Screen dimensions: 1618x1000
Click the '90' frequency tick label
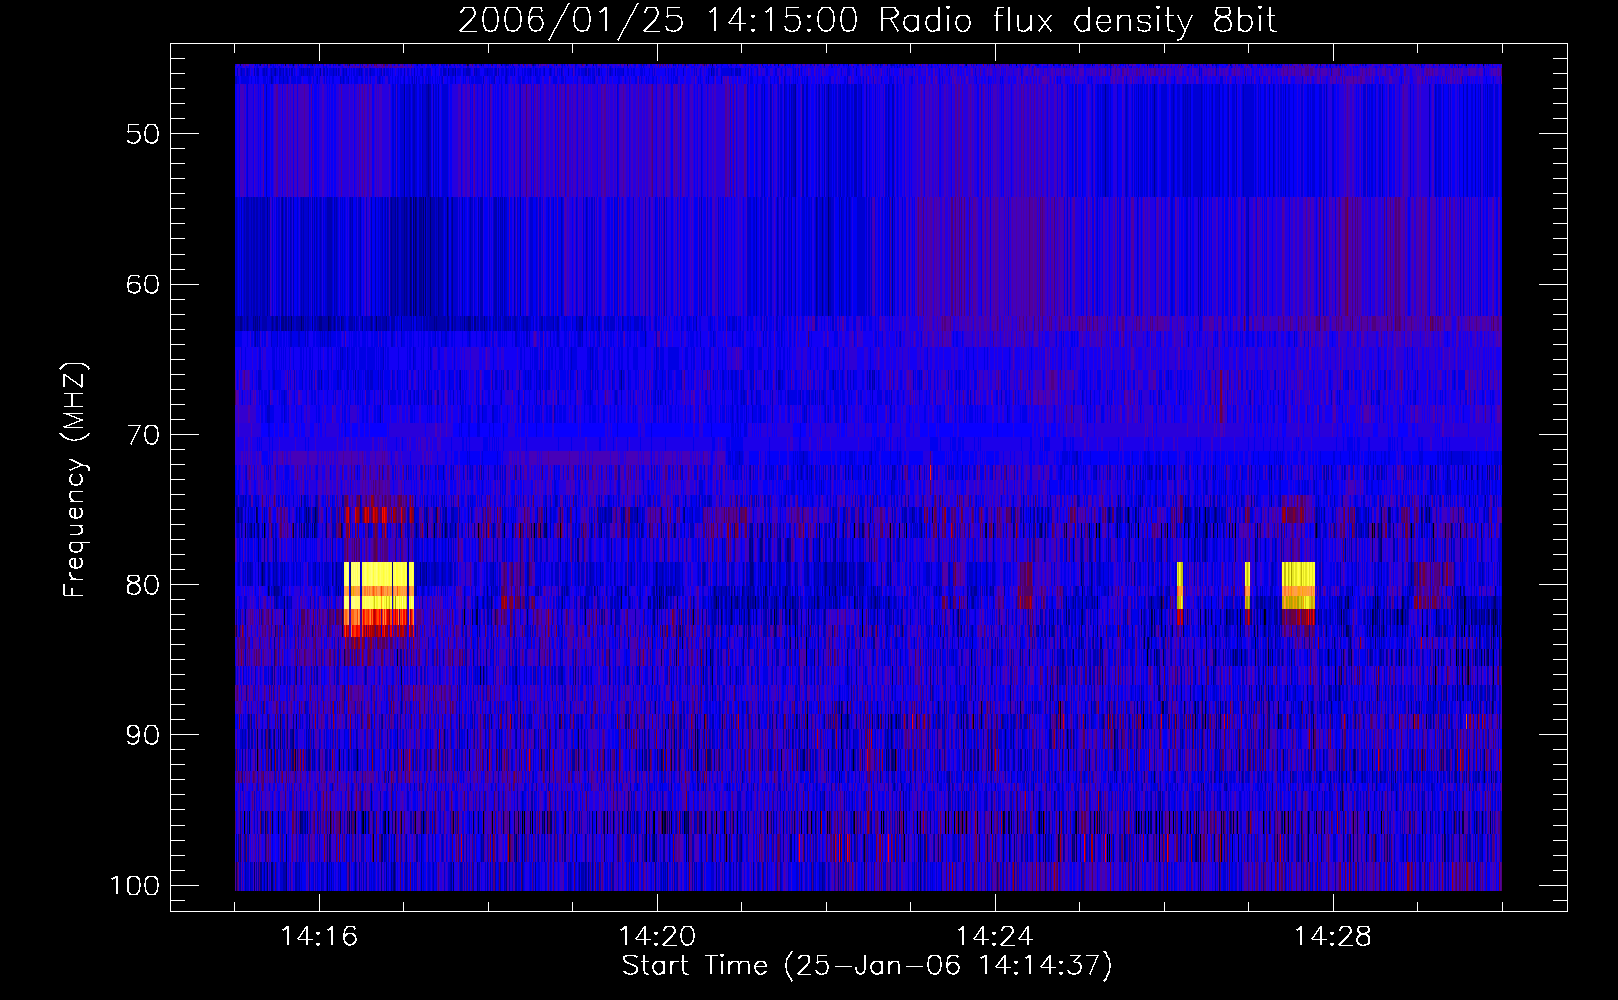[x=143, y=735]
